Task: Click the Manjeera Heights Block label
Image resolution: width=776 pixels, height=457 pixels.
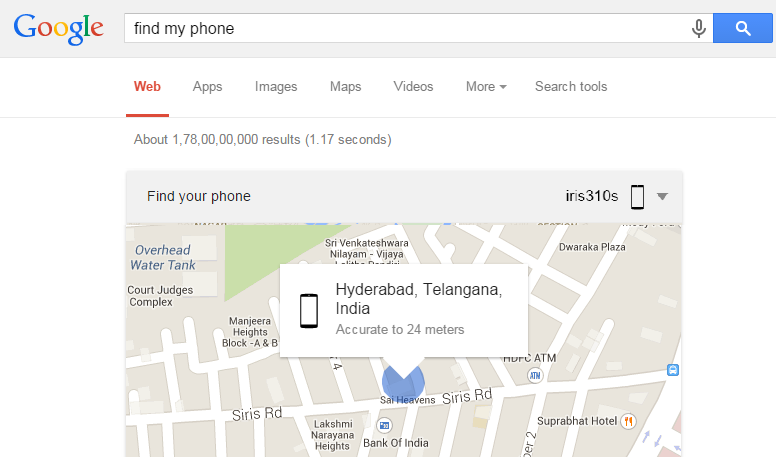Action: coord(250,332)
